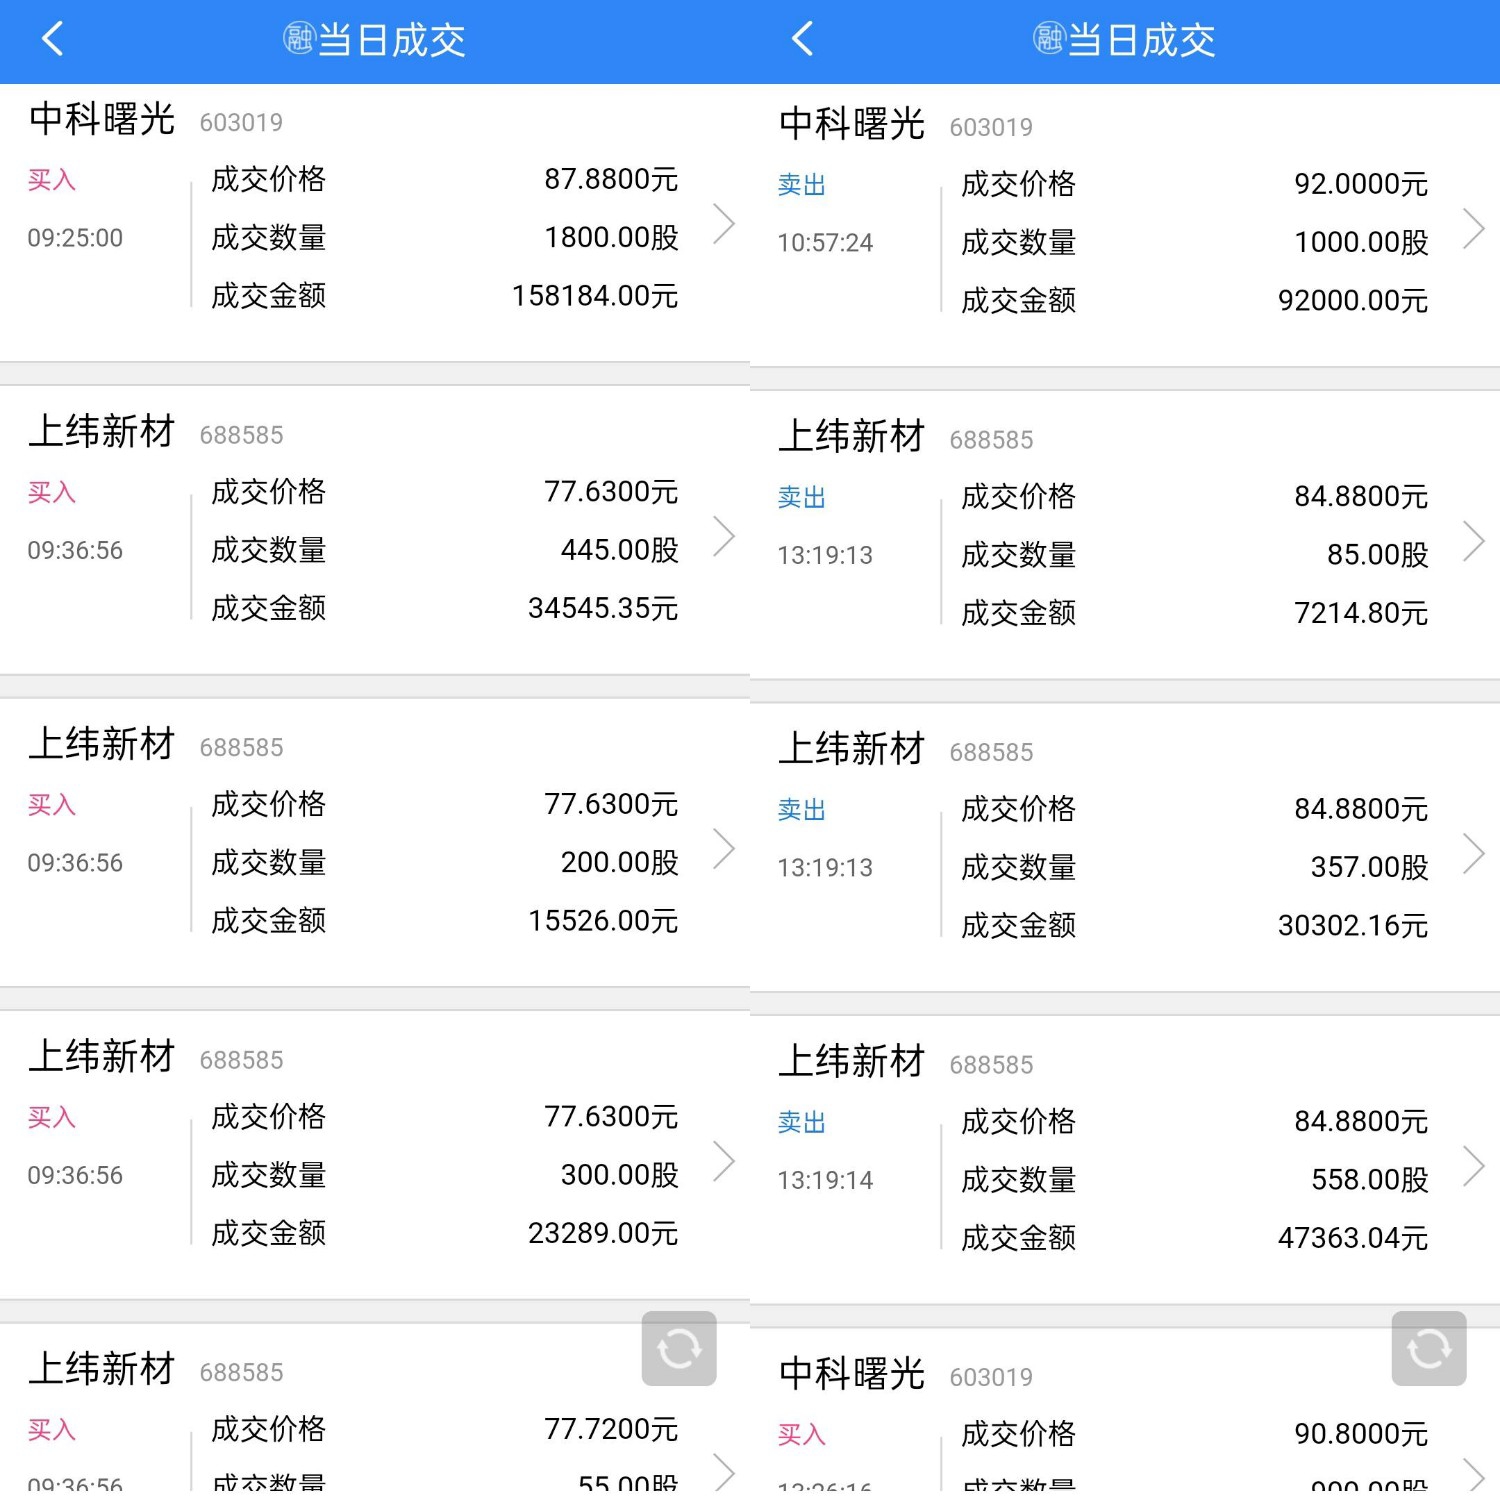Tap the 当日成交 title in right header
The height and width of the screenshot is (1500, 1500).
(1142, 40)
